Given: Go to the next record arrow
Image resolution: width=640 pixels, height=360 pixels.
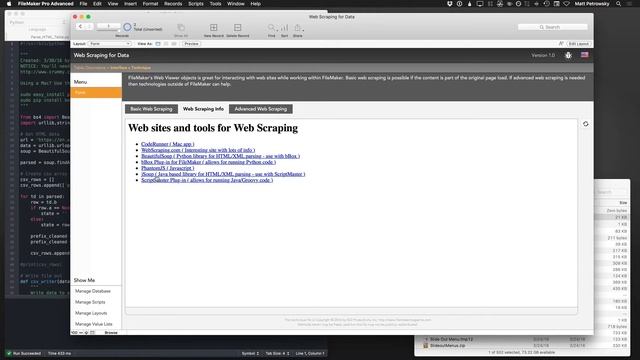Looking at the screenshot, I should (89, 27).
